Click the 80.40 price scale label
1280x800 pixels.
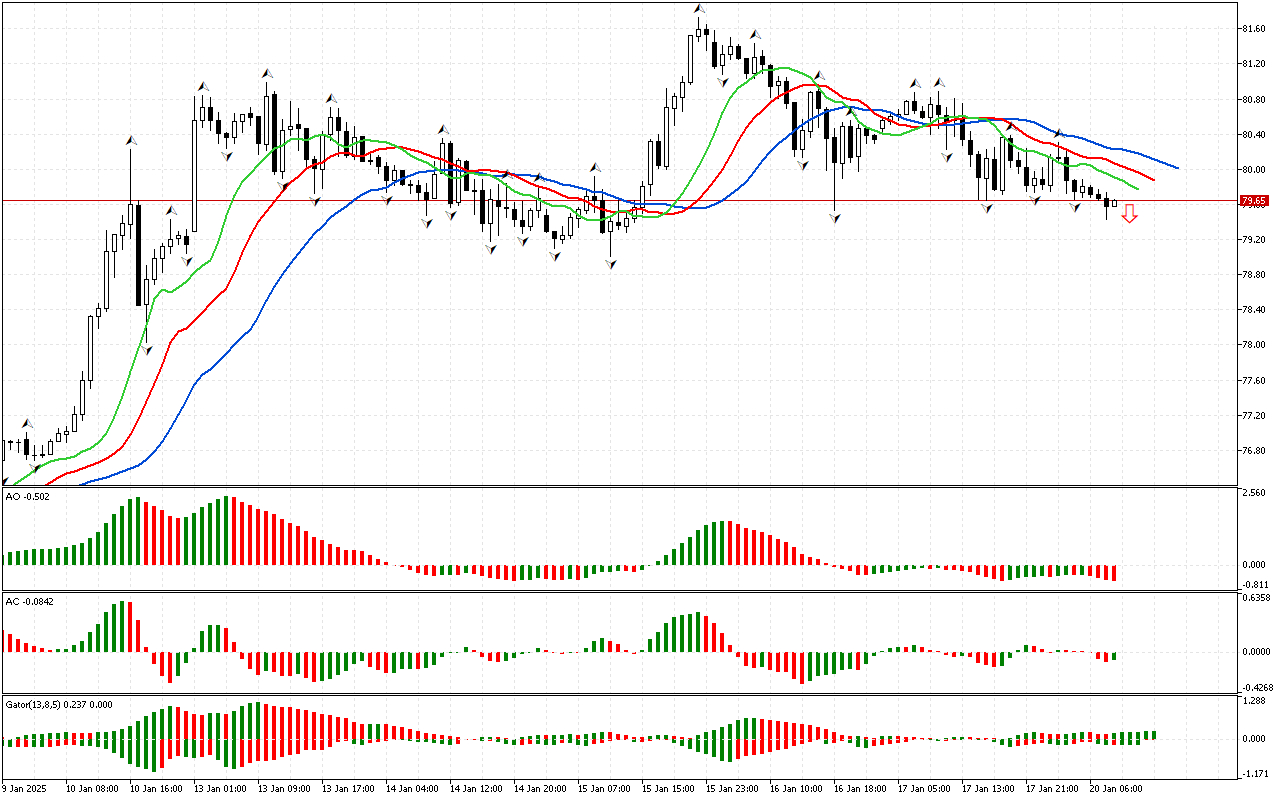tap(1253, 134)
